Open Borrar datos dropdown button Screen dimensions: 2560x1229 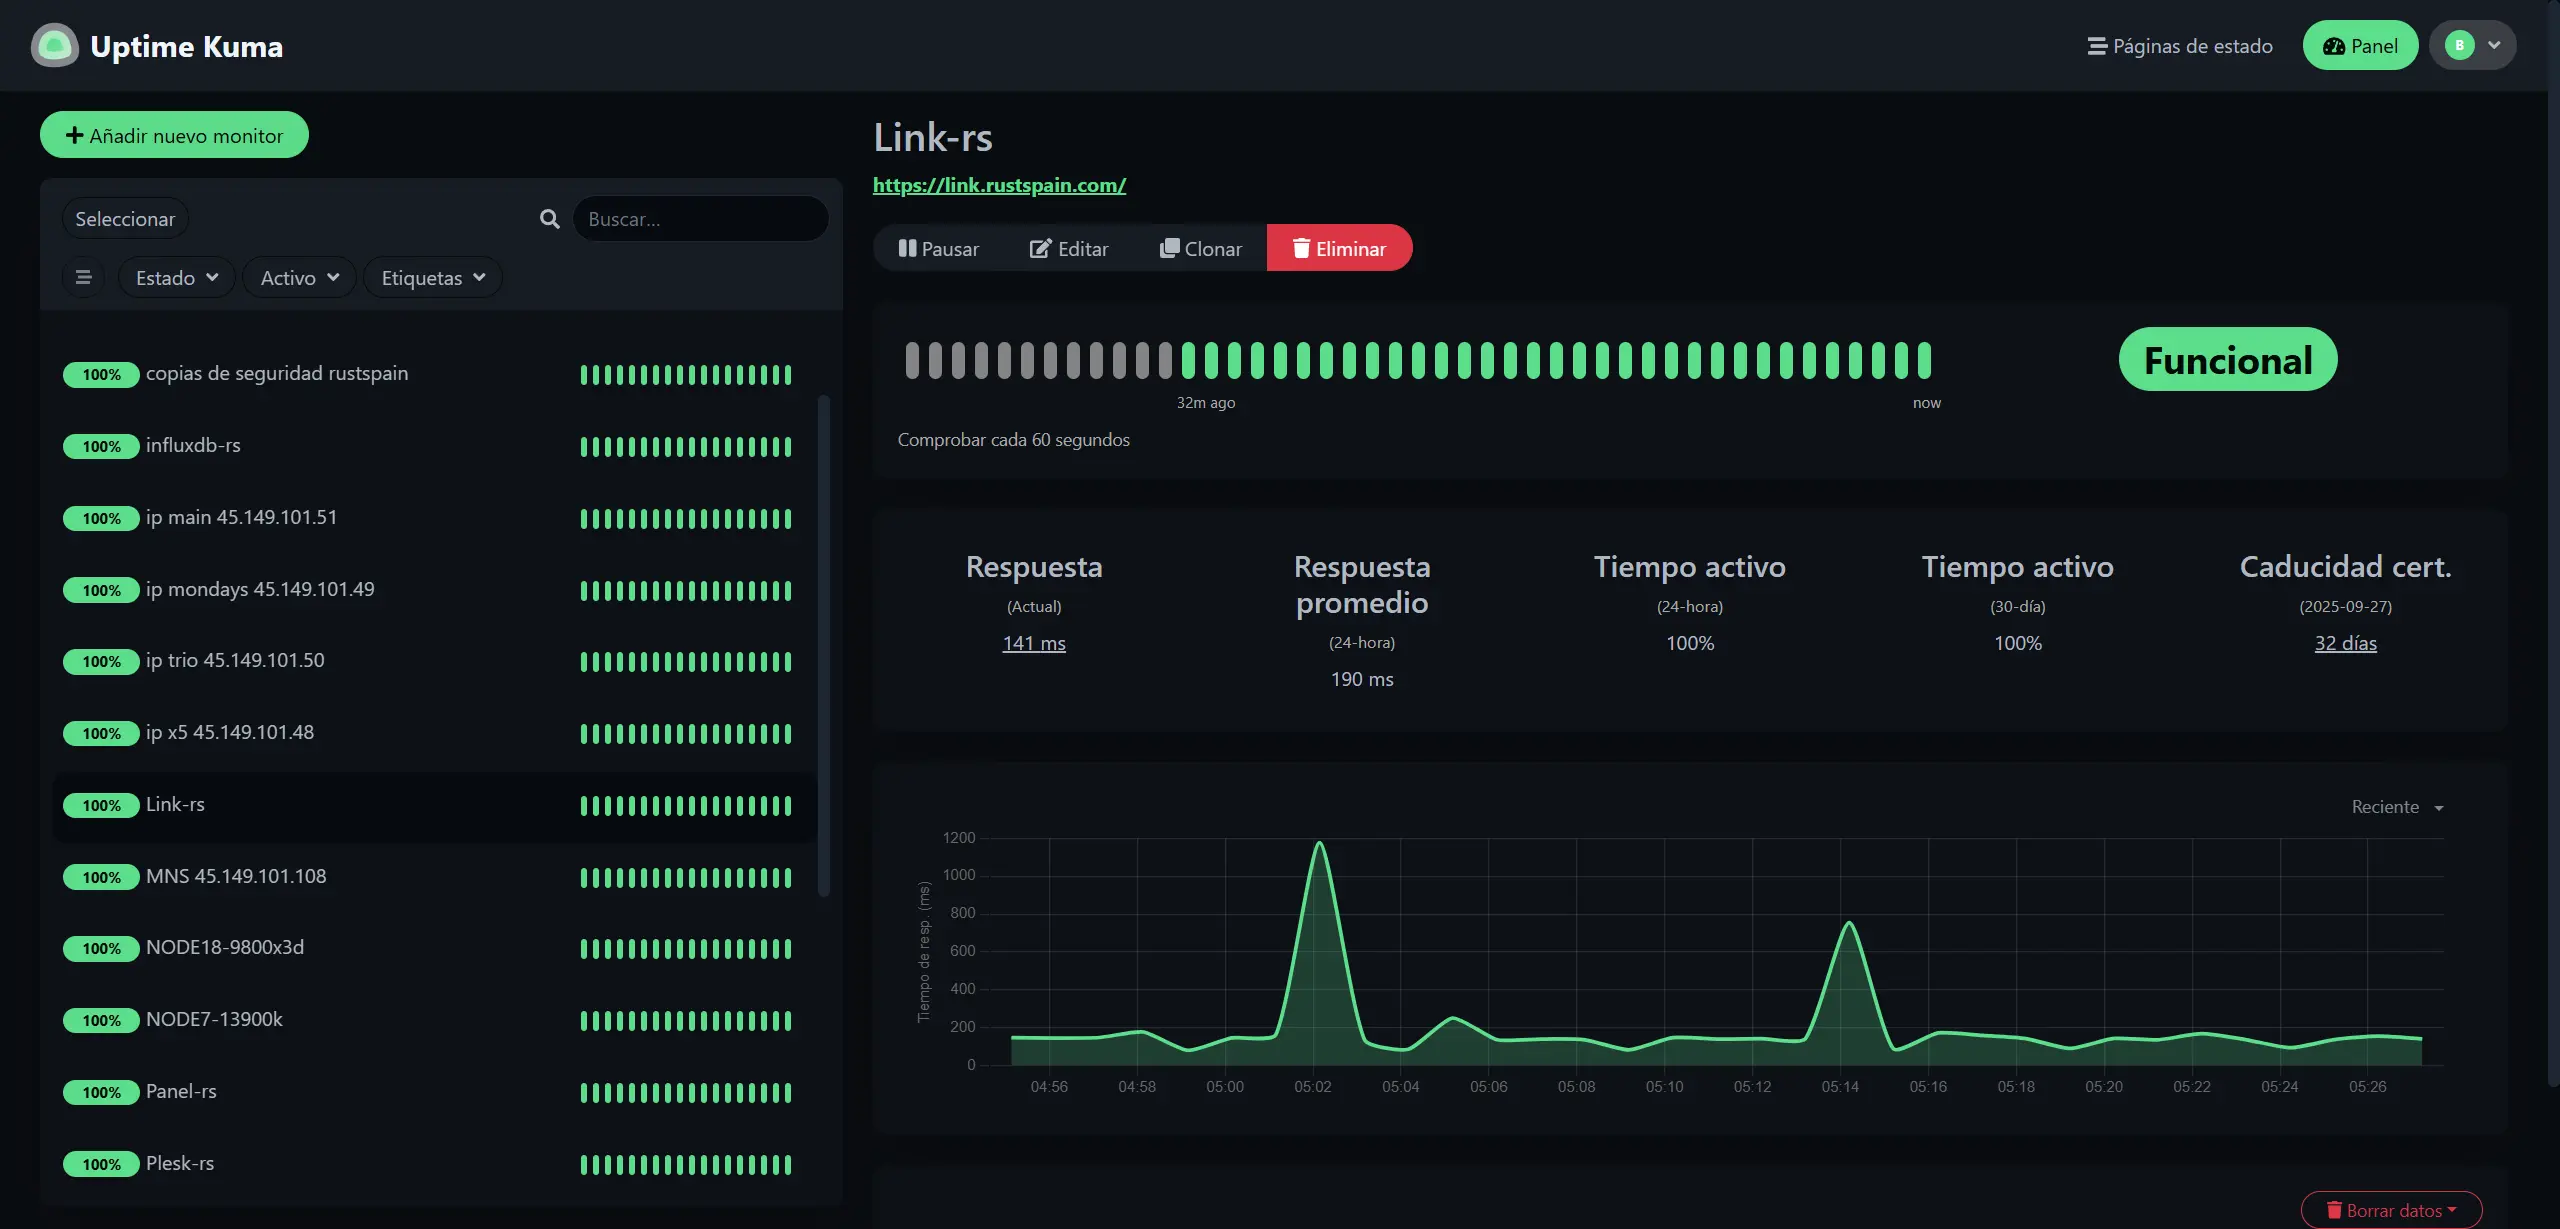point(2391,1210)
